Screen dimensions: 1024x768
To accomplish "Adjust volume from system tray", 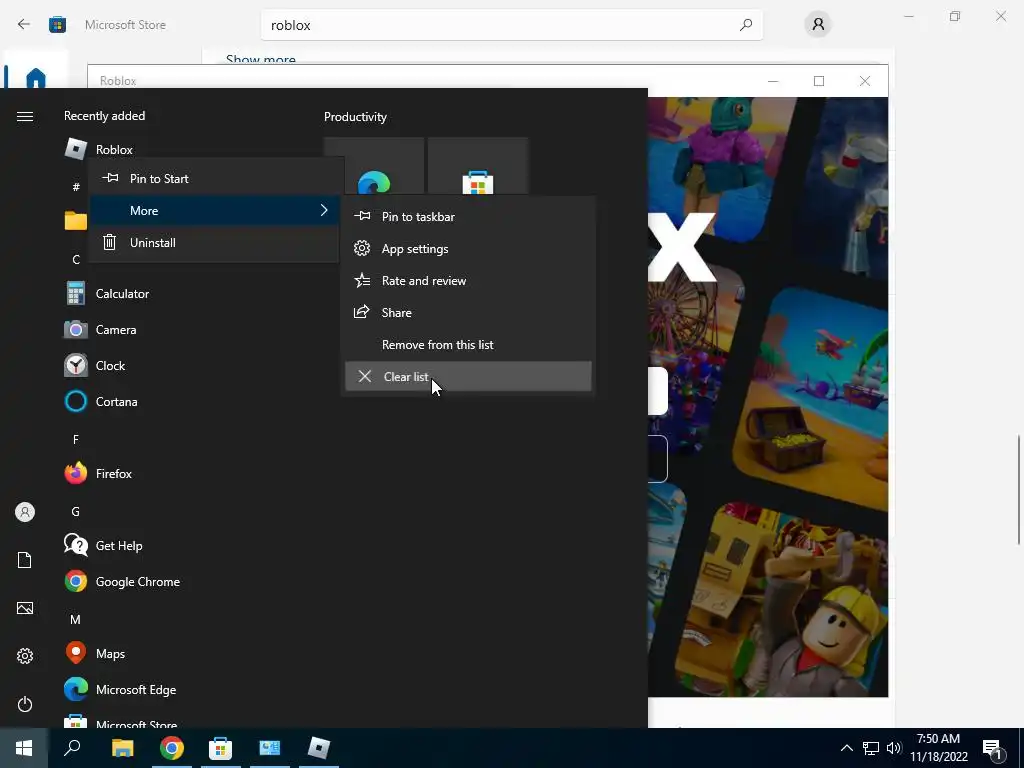I will (894, 748).
